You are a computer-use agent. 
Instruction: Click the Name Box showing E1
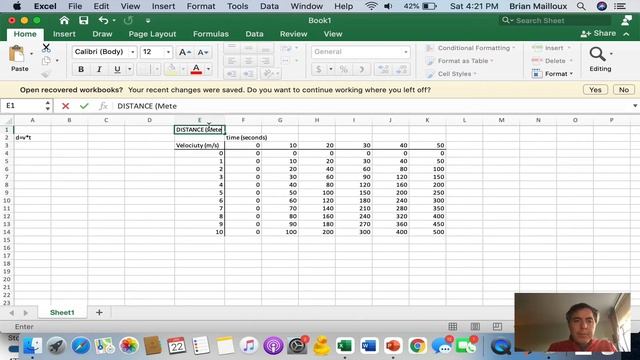coord(23,106)
